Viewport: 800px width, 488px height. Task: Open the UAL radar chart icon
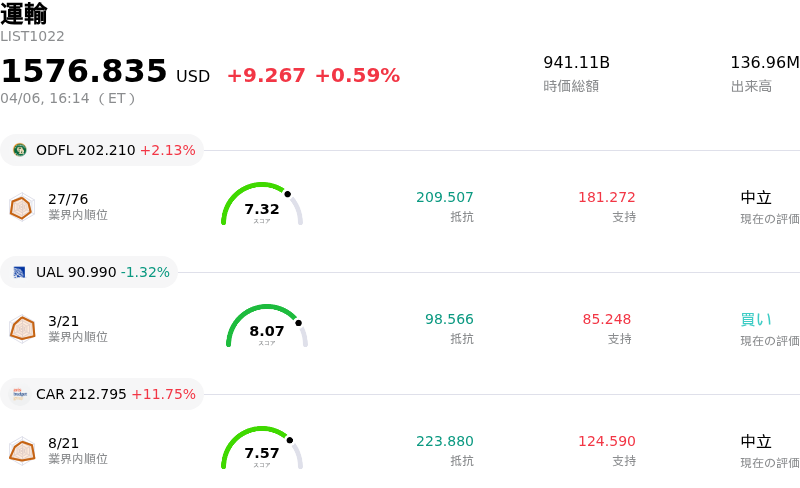coord(22,329)
